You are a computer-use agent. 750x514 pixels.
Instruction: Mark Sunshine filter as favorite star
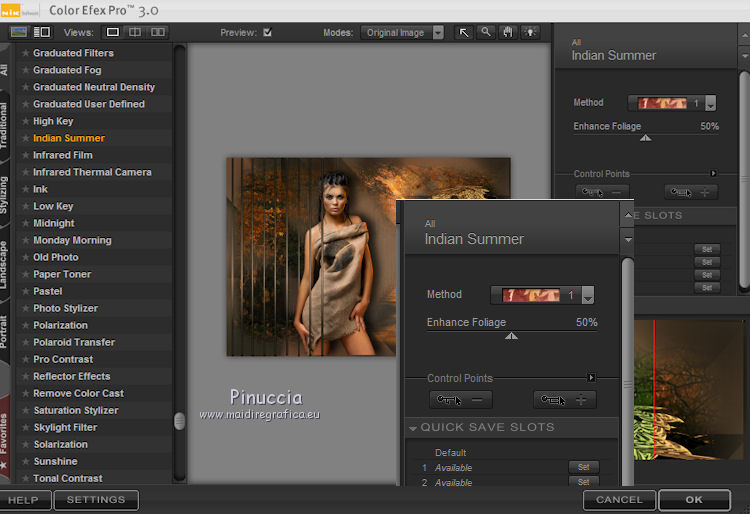coord(26,462)
